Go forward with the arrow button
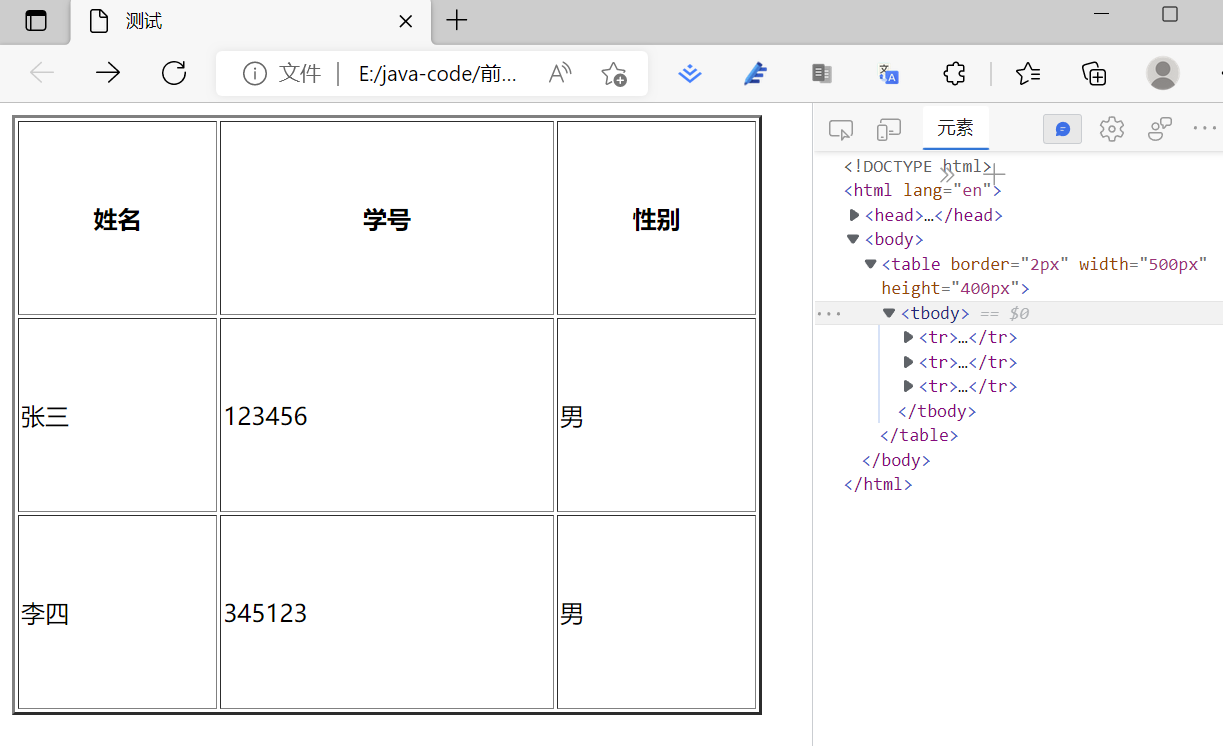The width and height of the screenshot is (1223, 746). click(108, 73)
